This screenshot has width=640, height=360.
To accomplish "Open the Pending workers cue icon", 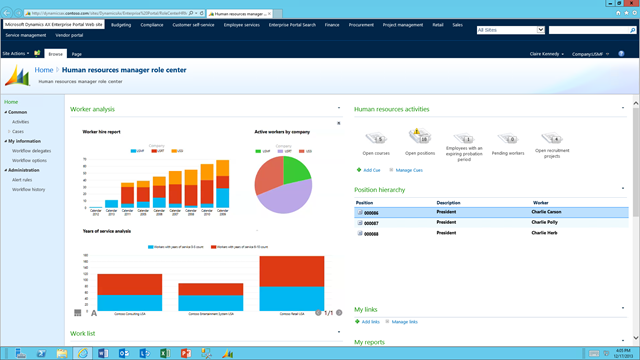I will [x=508, y=138].
